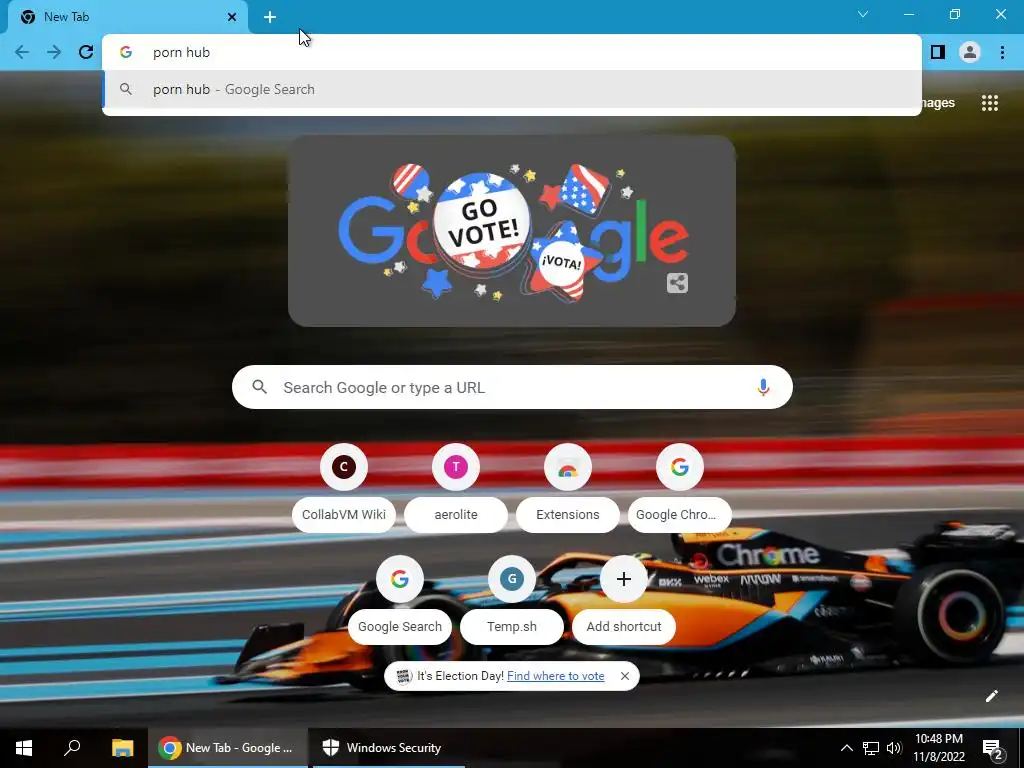1024x768 pixels.
Task: Open the notification center icon
Action: [x=993, y=748]
